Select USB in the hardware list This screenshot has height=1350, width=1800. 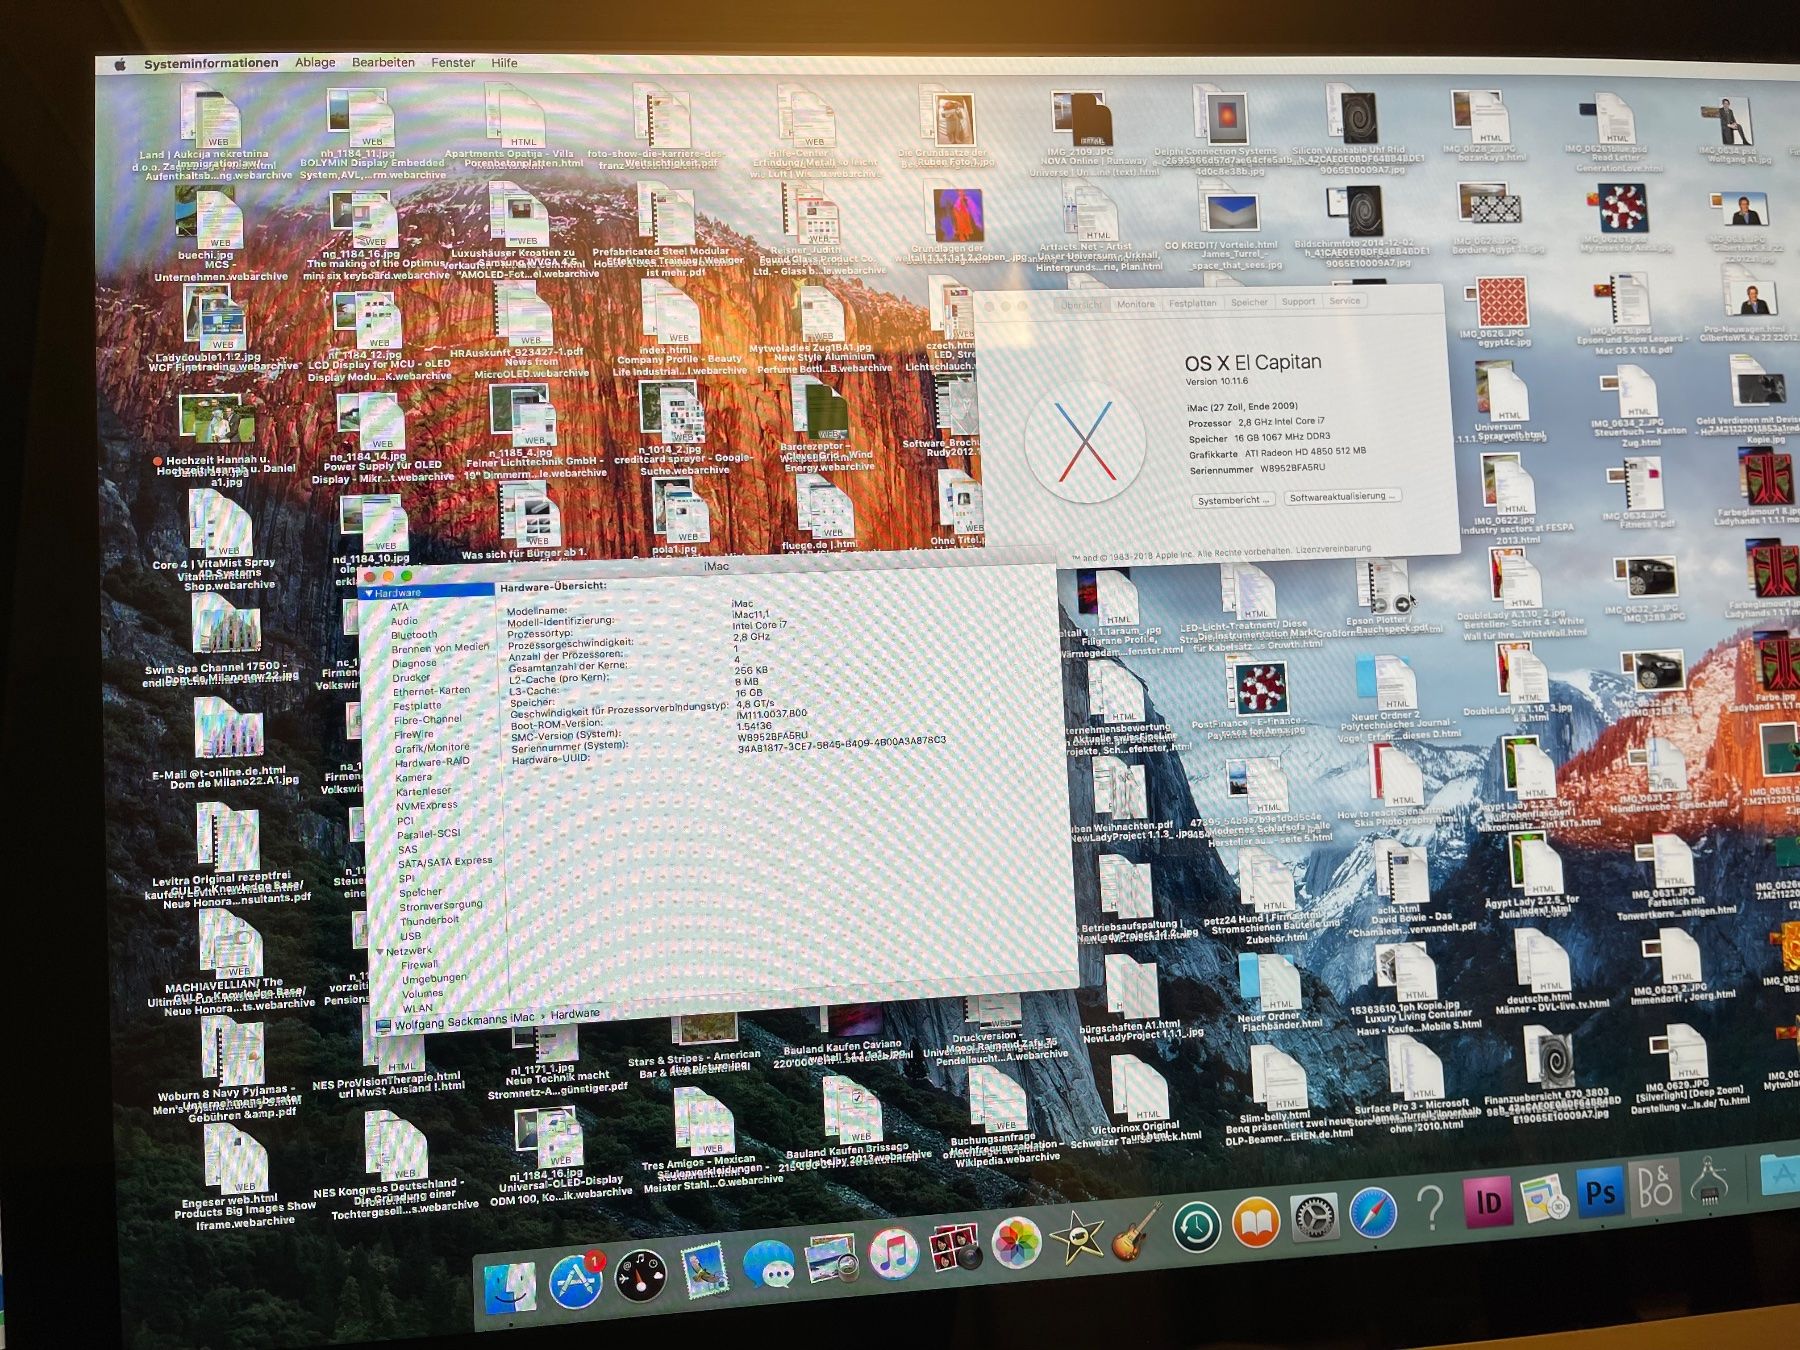pos(410,936)
